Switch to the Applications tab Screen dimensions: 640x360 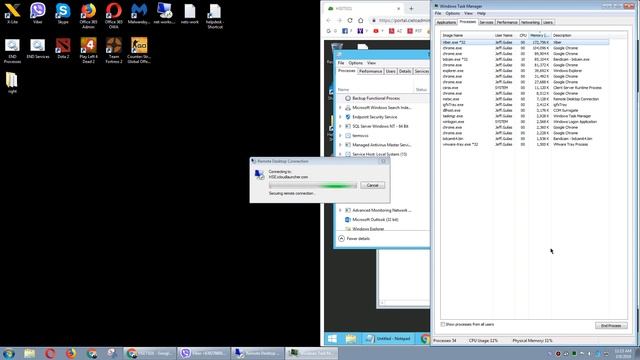(446, 22)
